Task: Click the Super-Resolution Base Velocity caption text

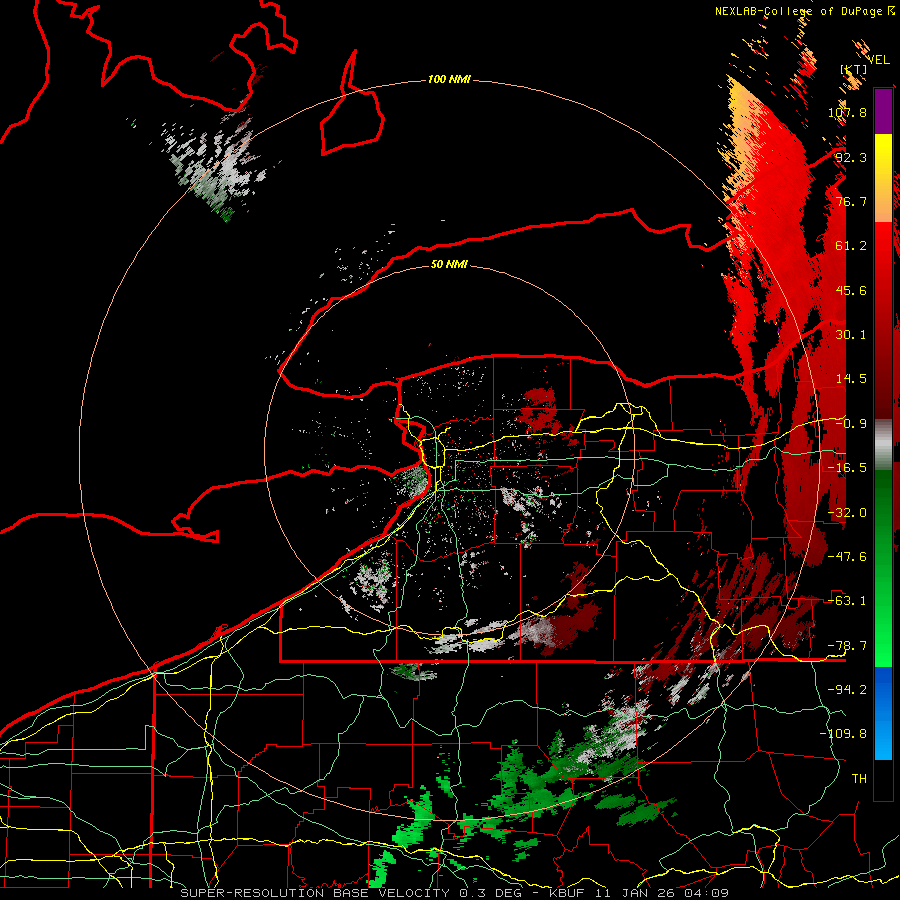Action: click(x=455, y=893)
